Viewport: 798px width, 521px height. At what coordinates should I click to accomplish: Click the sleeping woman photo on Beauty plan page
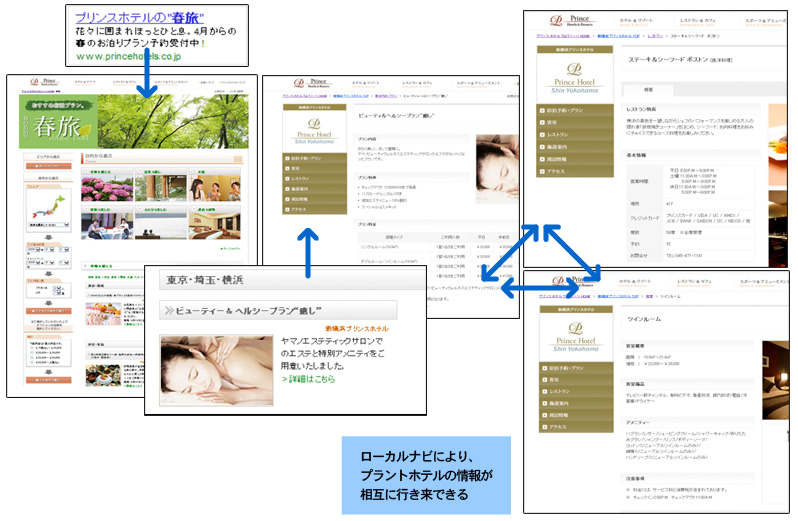click(x=497, y=169)
